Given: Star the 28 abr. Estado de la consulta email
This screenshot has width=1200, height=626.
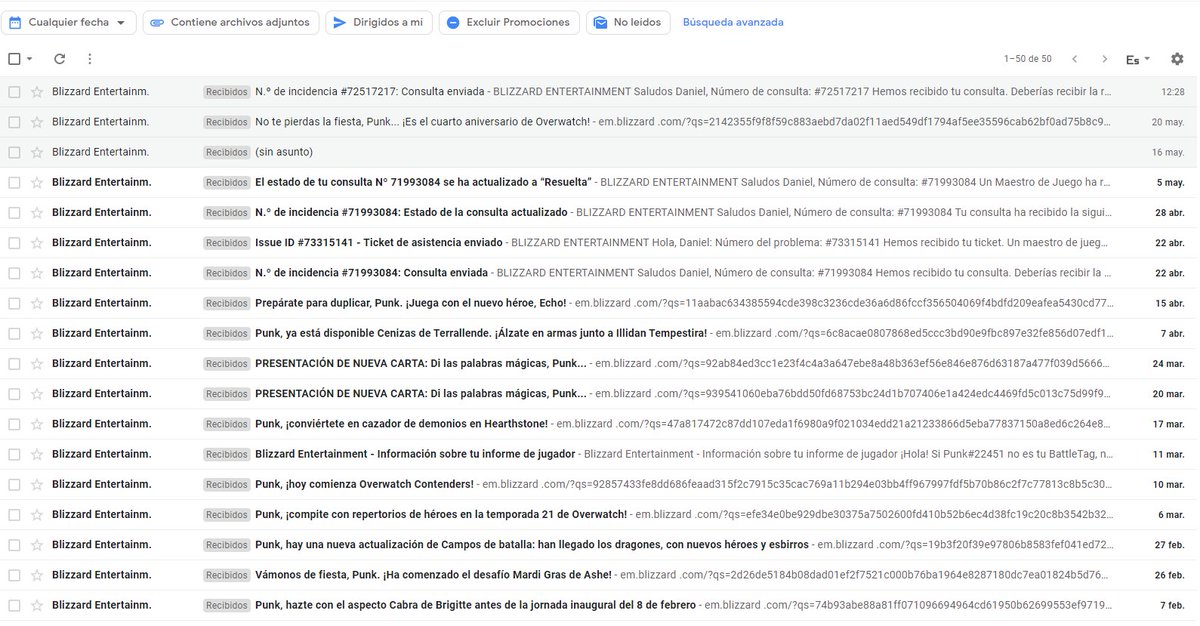Looking at the screenshot, I should tap(37, 212).
